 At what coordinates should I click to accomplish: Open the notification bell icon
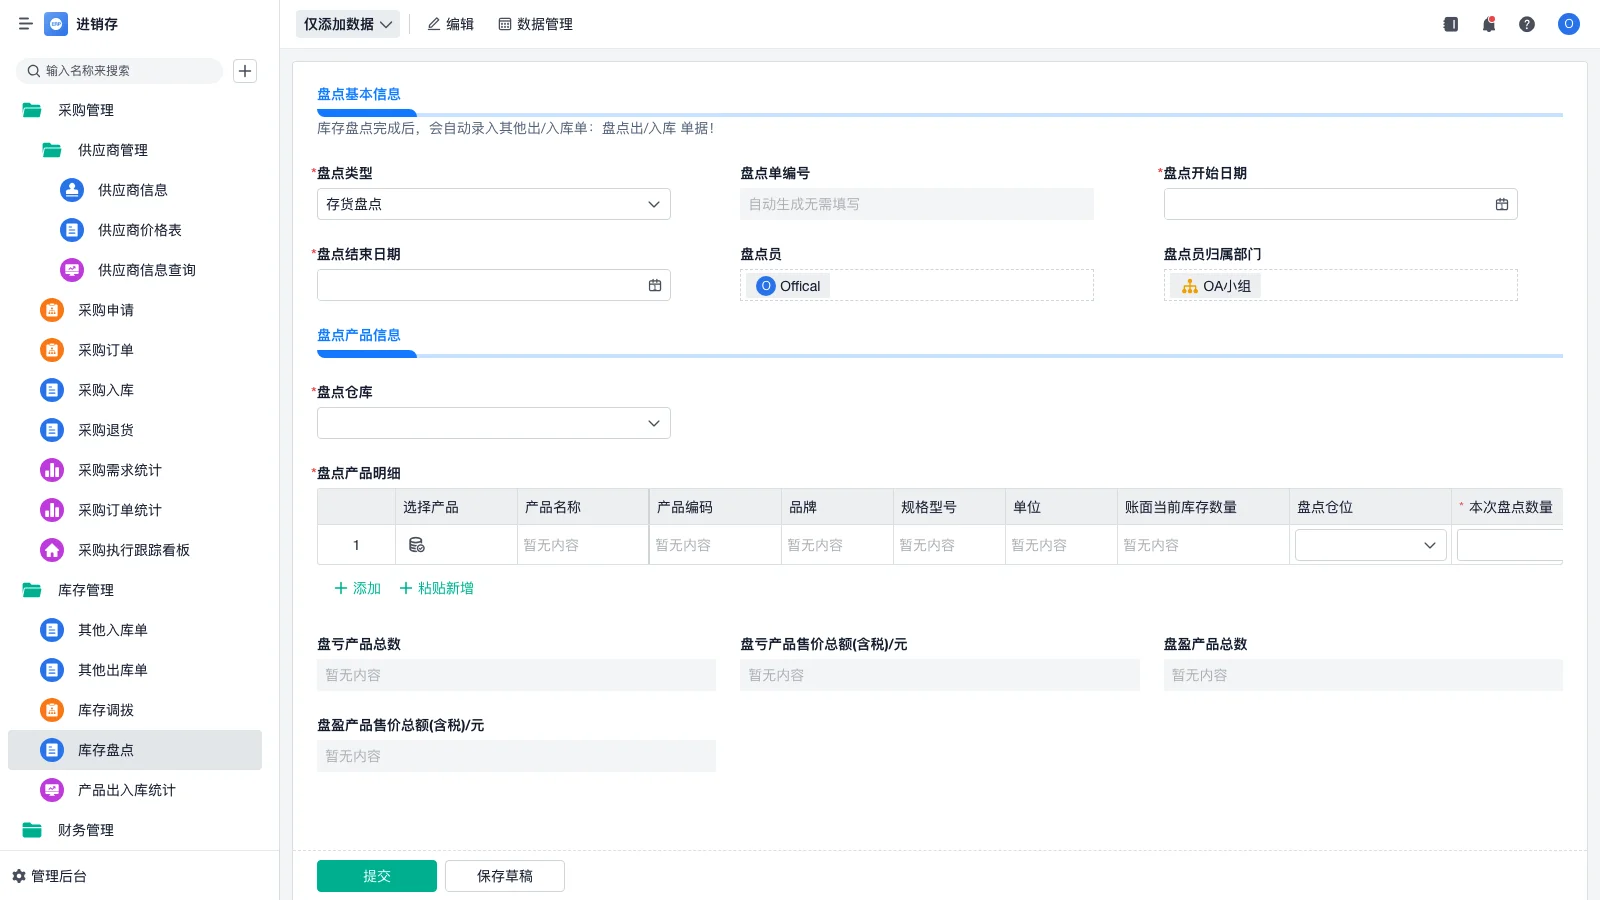[1489, 24]
